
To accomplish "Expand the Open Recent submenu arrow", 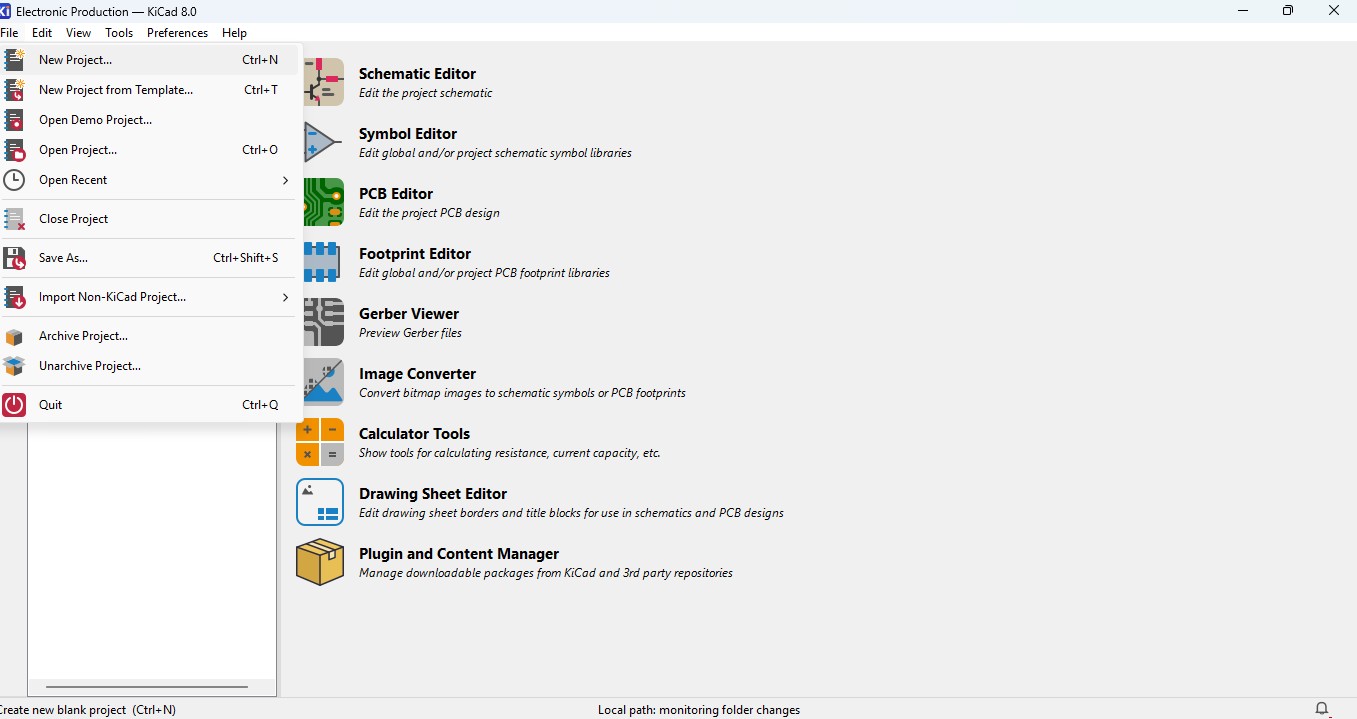I will pyautogui.click(x=285, y=180).
